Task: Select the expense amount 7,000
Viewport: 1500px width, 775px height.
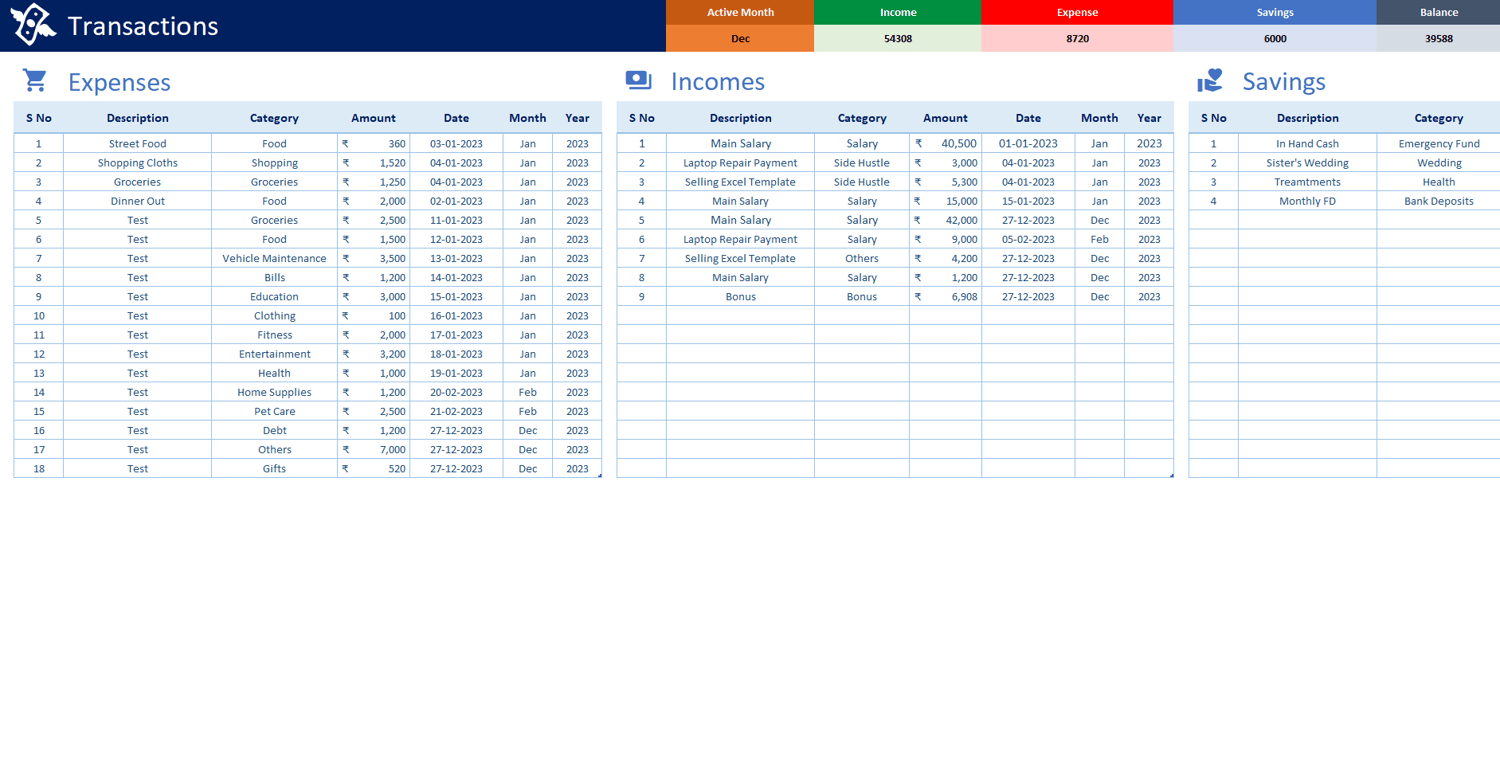Action: pos(374,450)
